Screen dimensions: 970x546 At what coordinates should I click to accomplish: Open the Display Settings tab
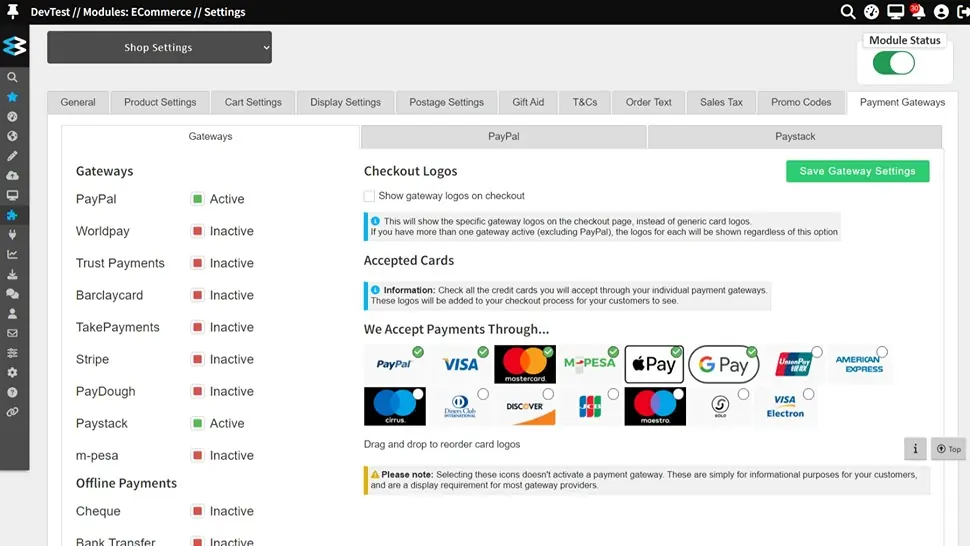point(345,103)
